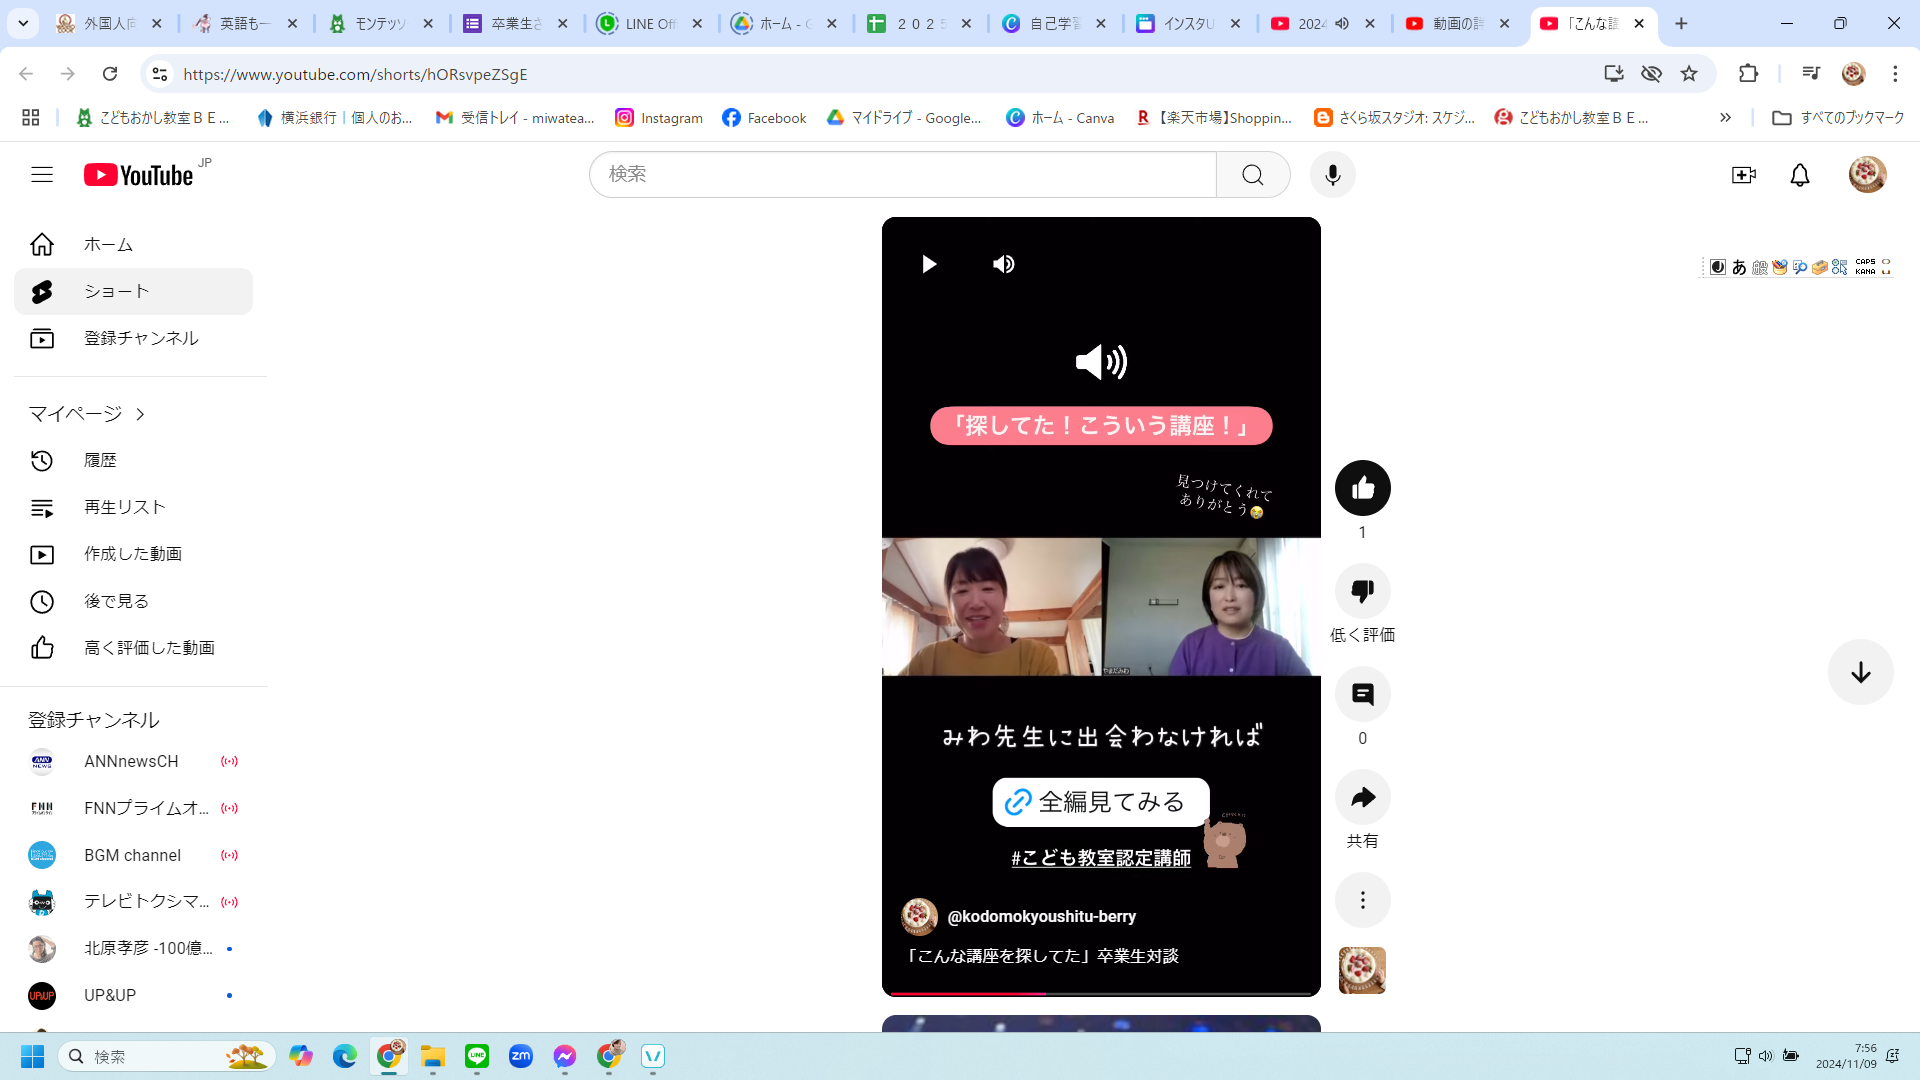
Task: Open ホーム in the sidebar
Action: 108,245
